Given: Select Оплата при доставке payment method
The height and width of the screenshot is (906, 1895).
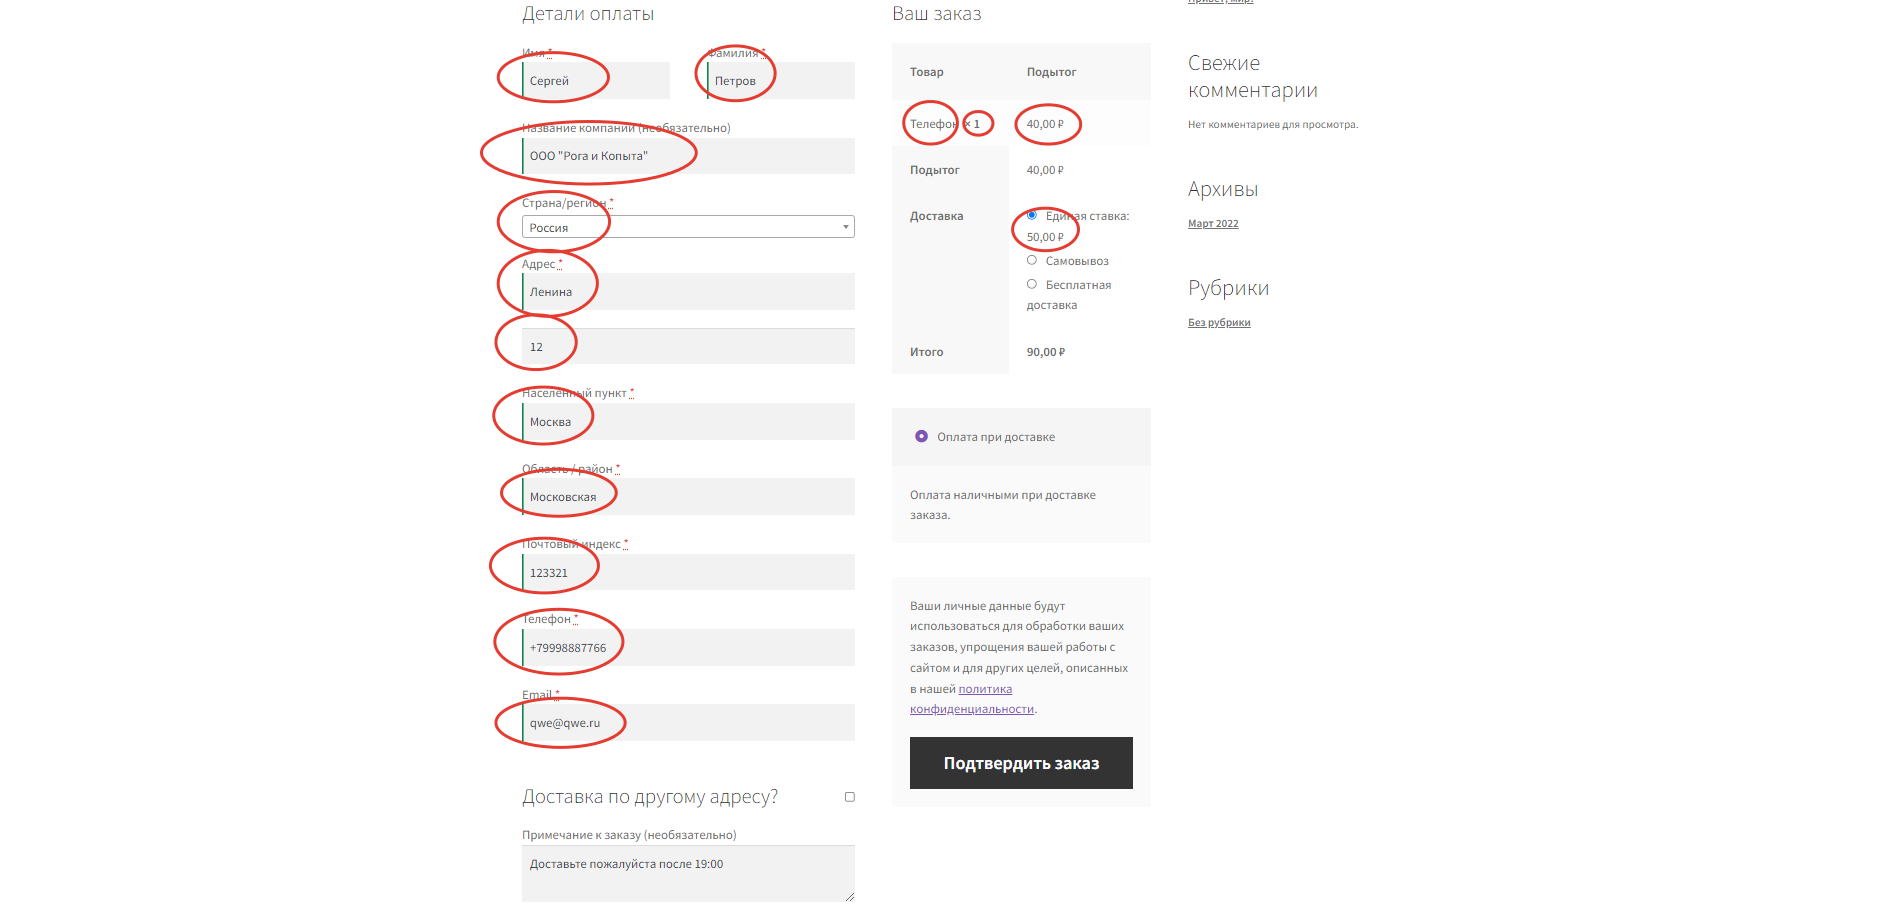Looking at the screenshot, I should [921, 437].
